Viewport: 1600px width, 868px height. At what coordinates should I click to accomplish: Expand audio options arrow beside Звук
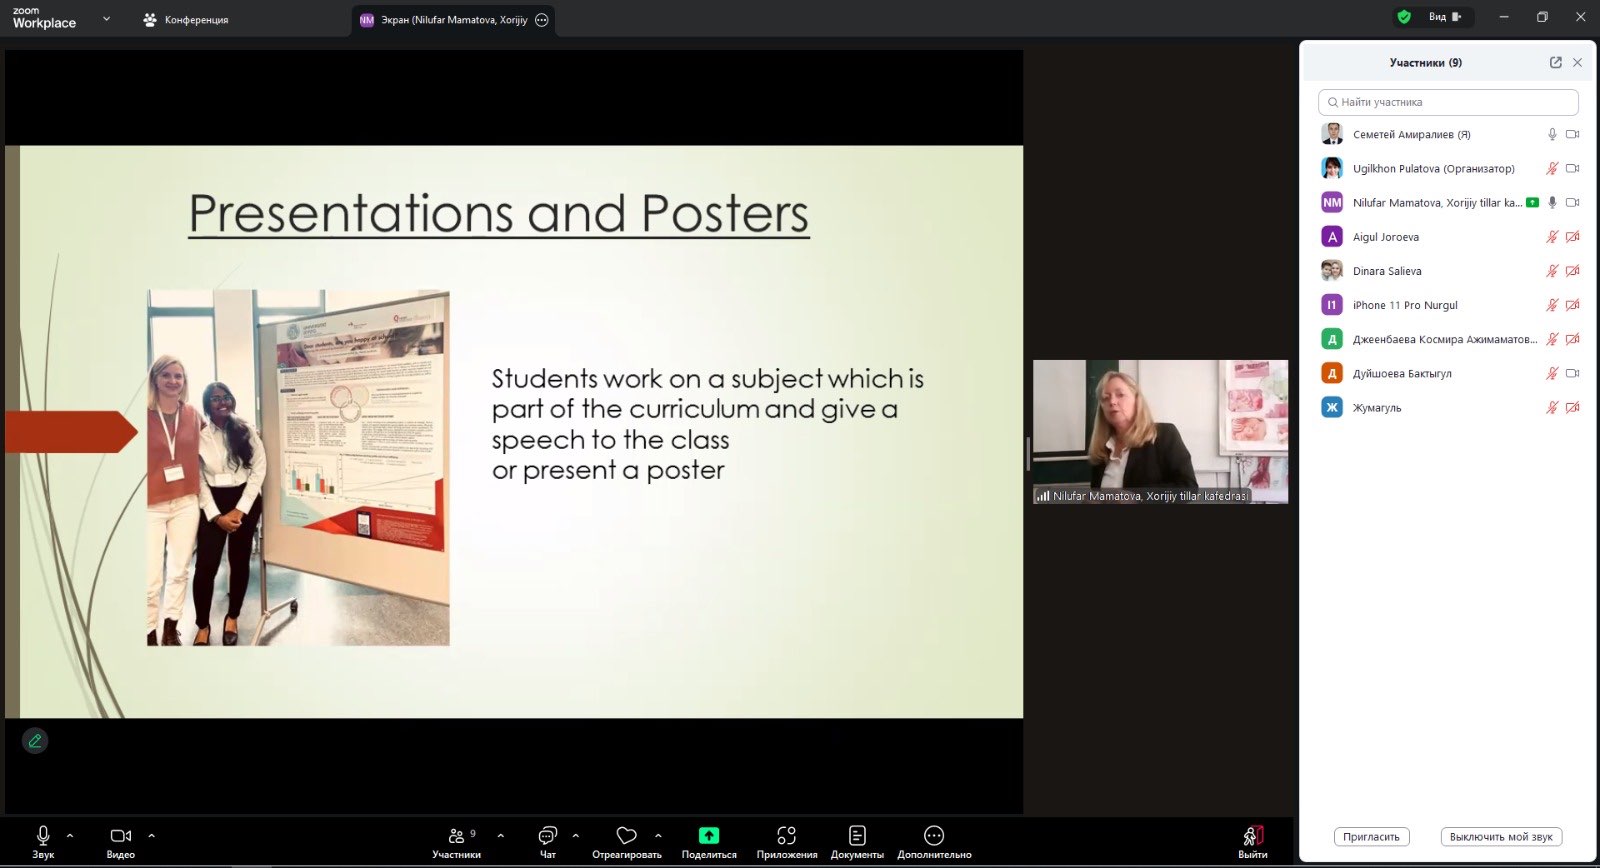point(70,835)
